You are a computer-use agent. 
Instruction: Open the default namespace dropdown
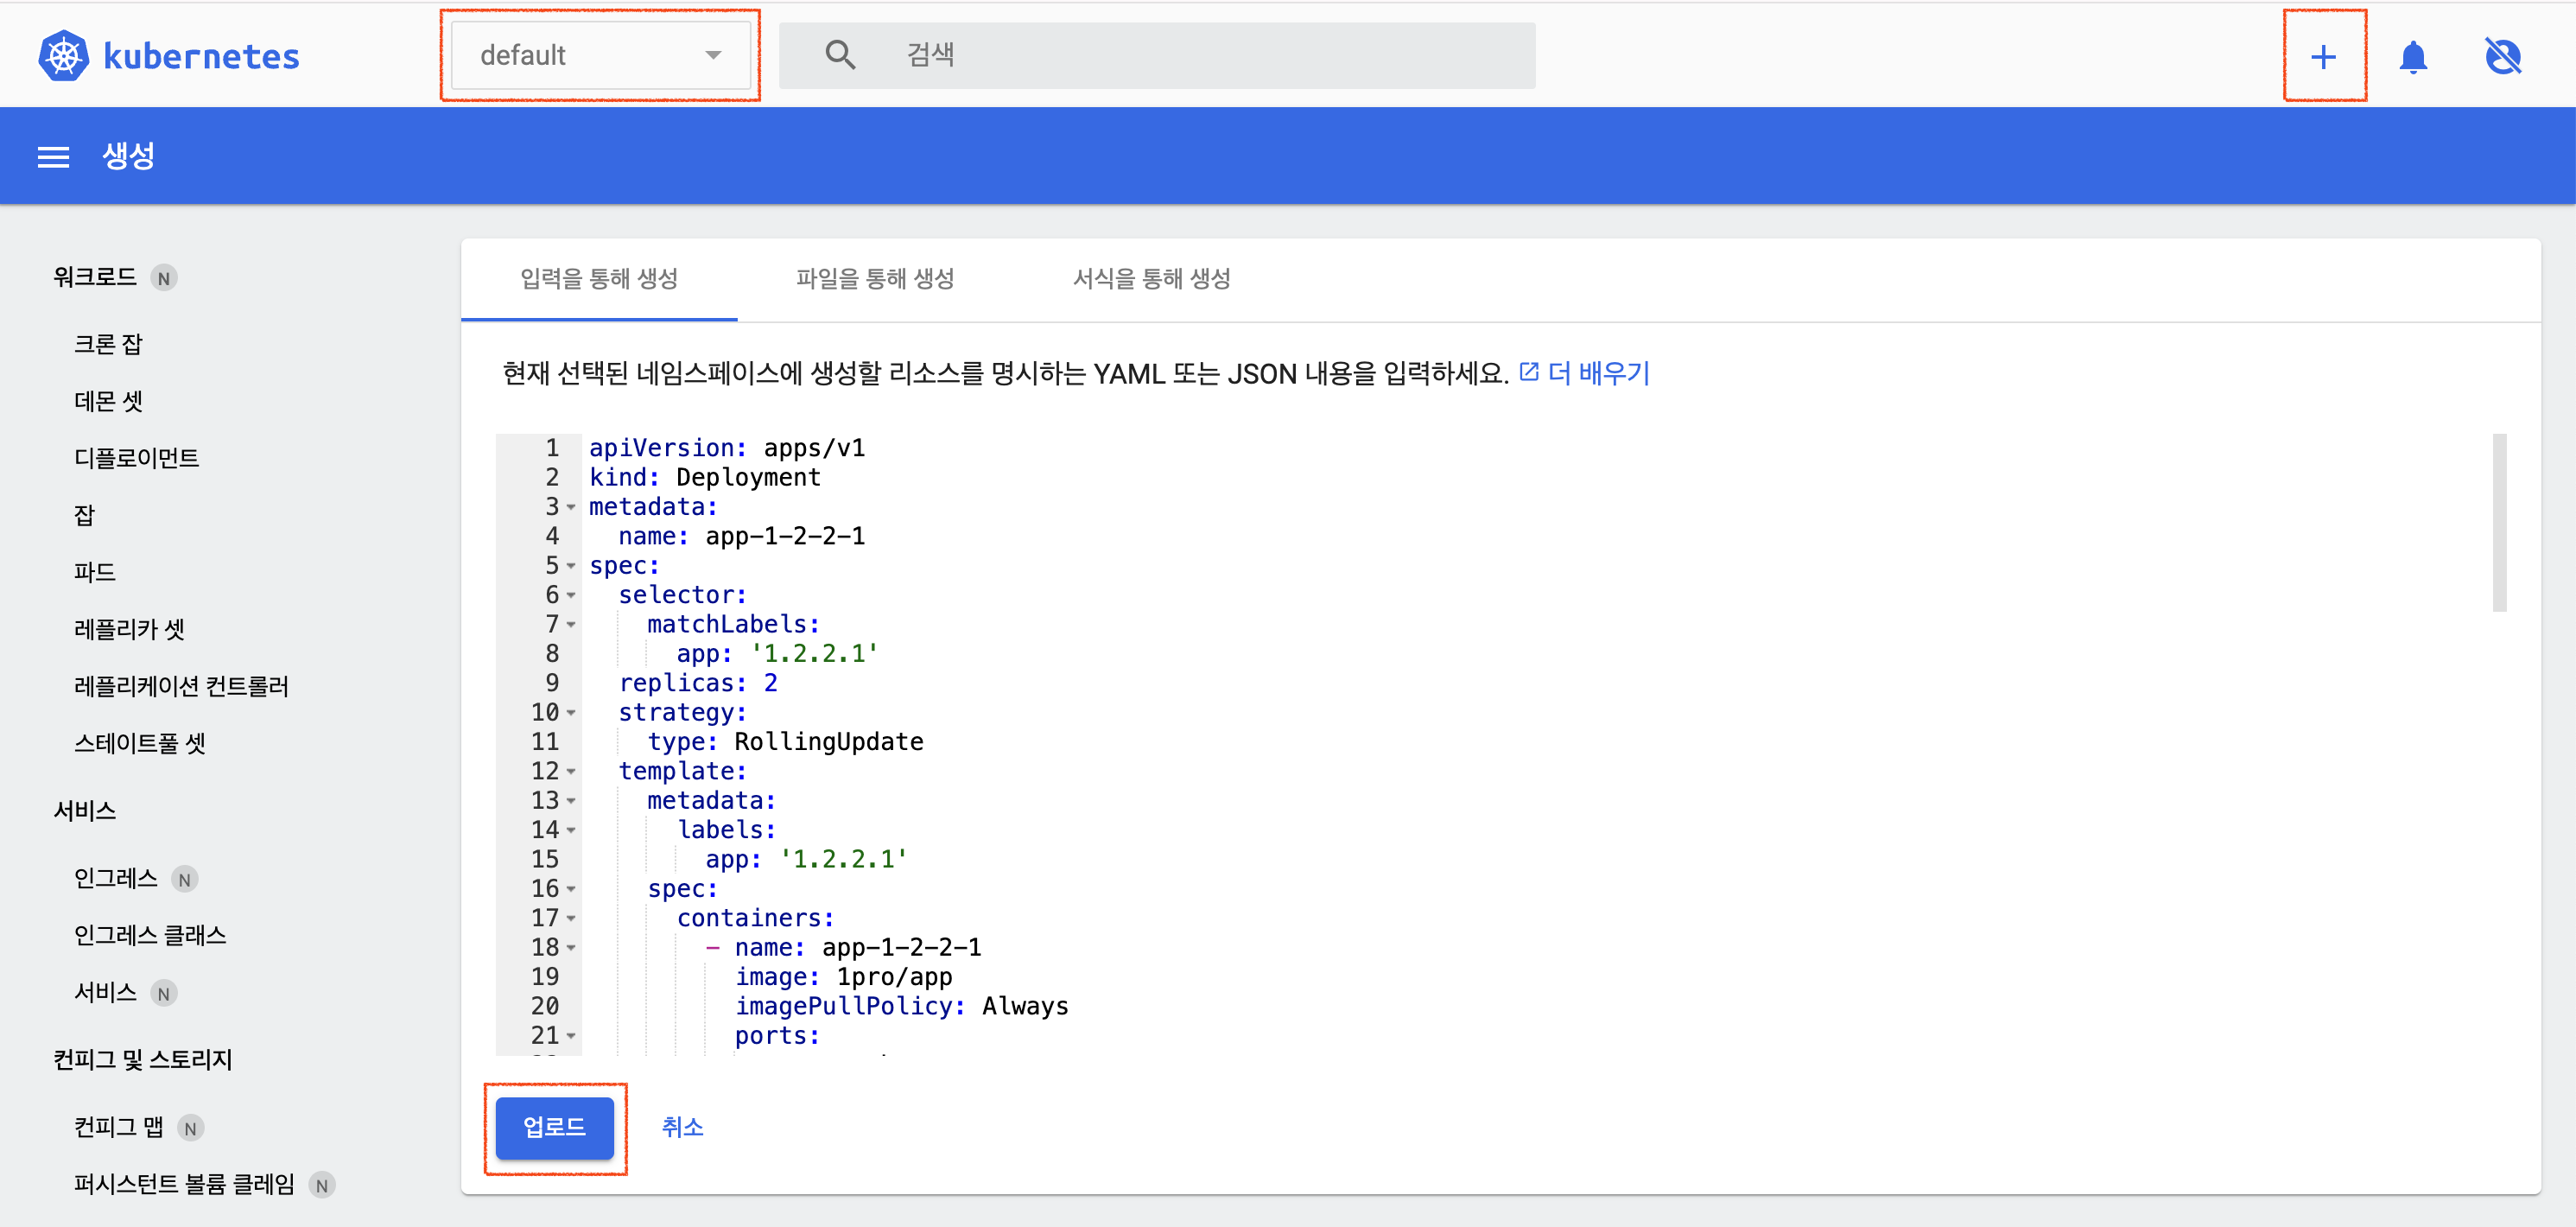pos(600,55)
